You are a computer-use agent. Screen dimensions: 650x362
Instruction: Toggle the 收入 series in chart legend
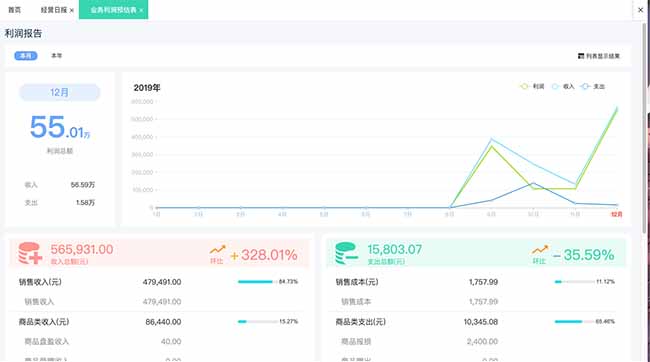563,86
